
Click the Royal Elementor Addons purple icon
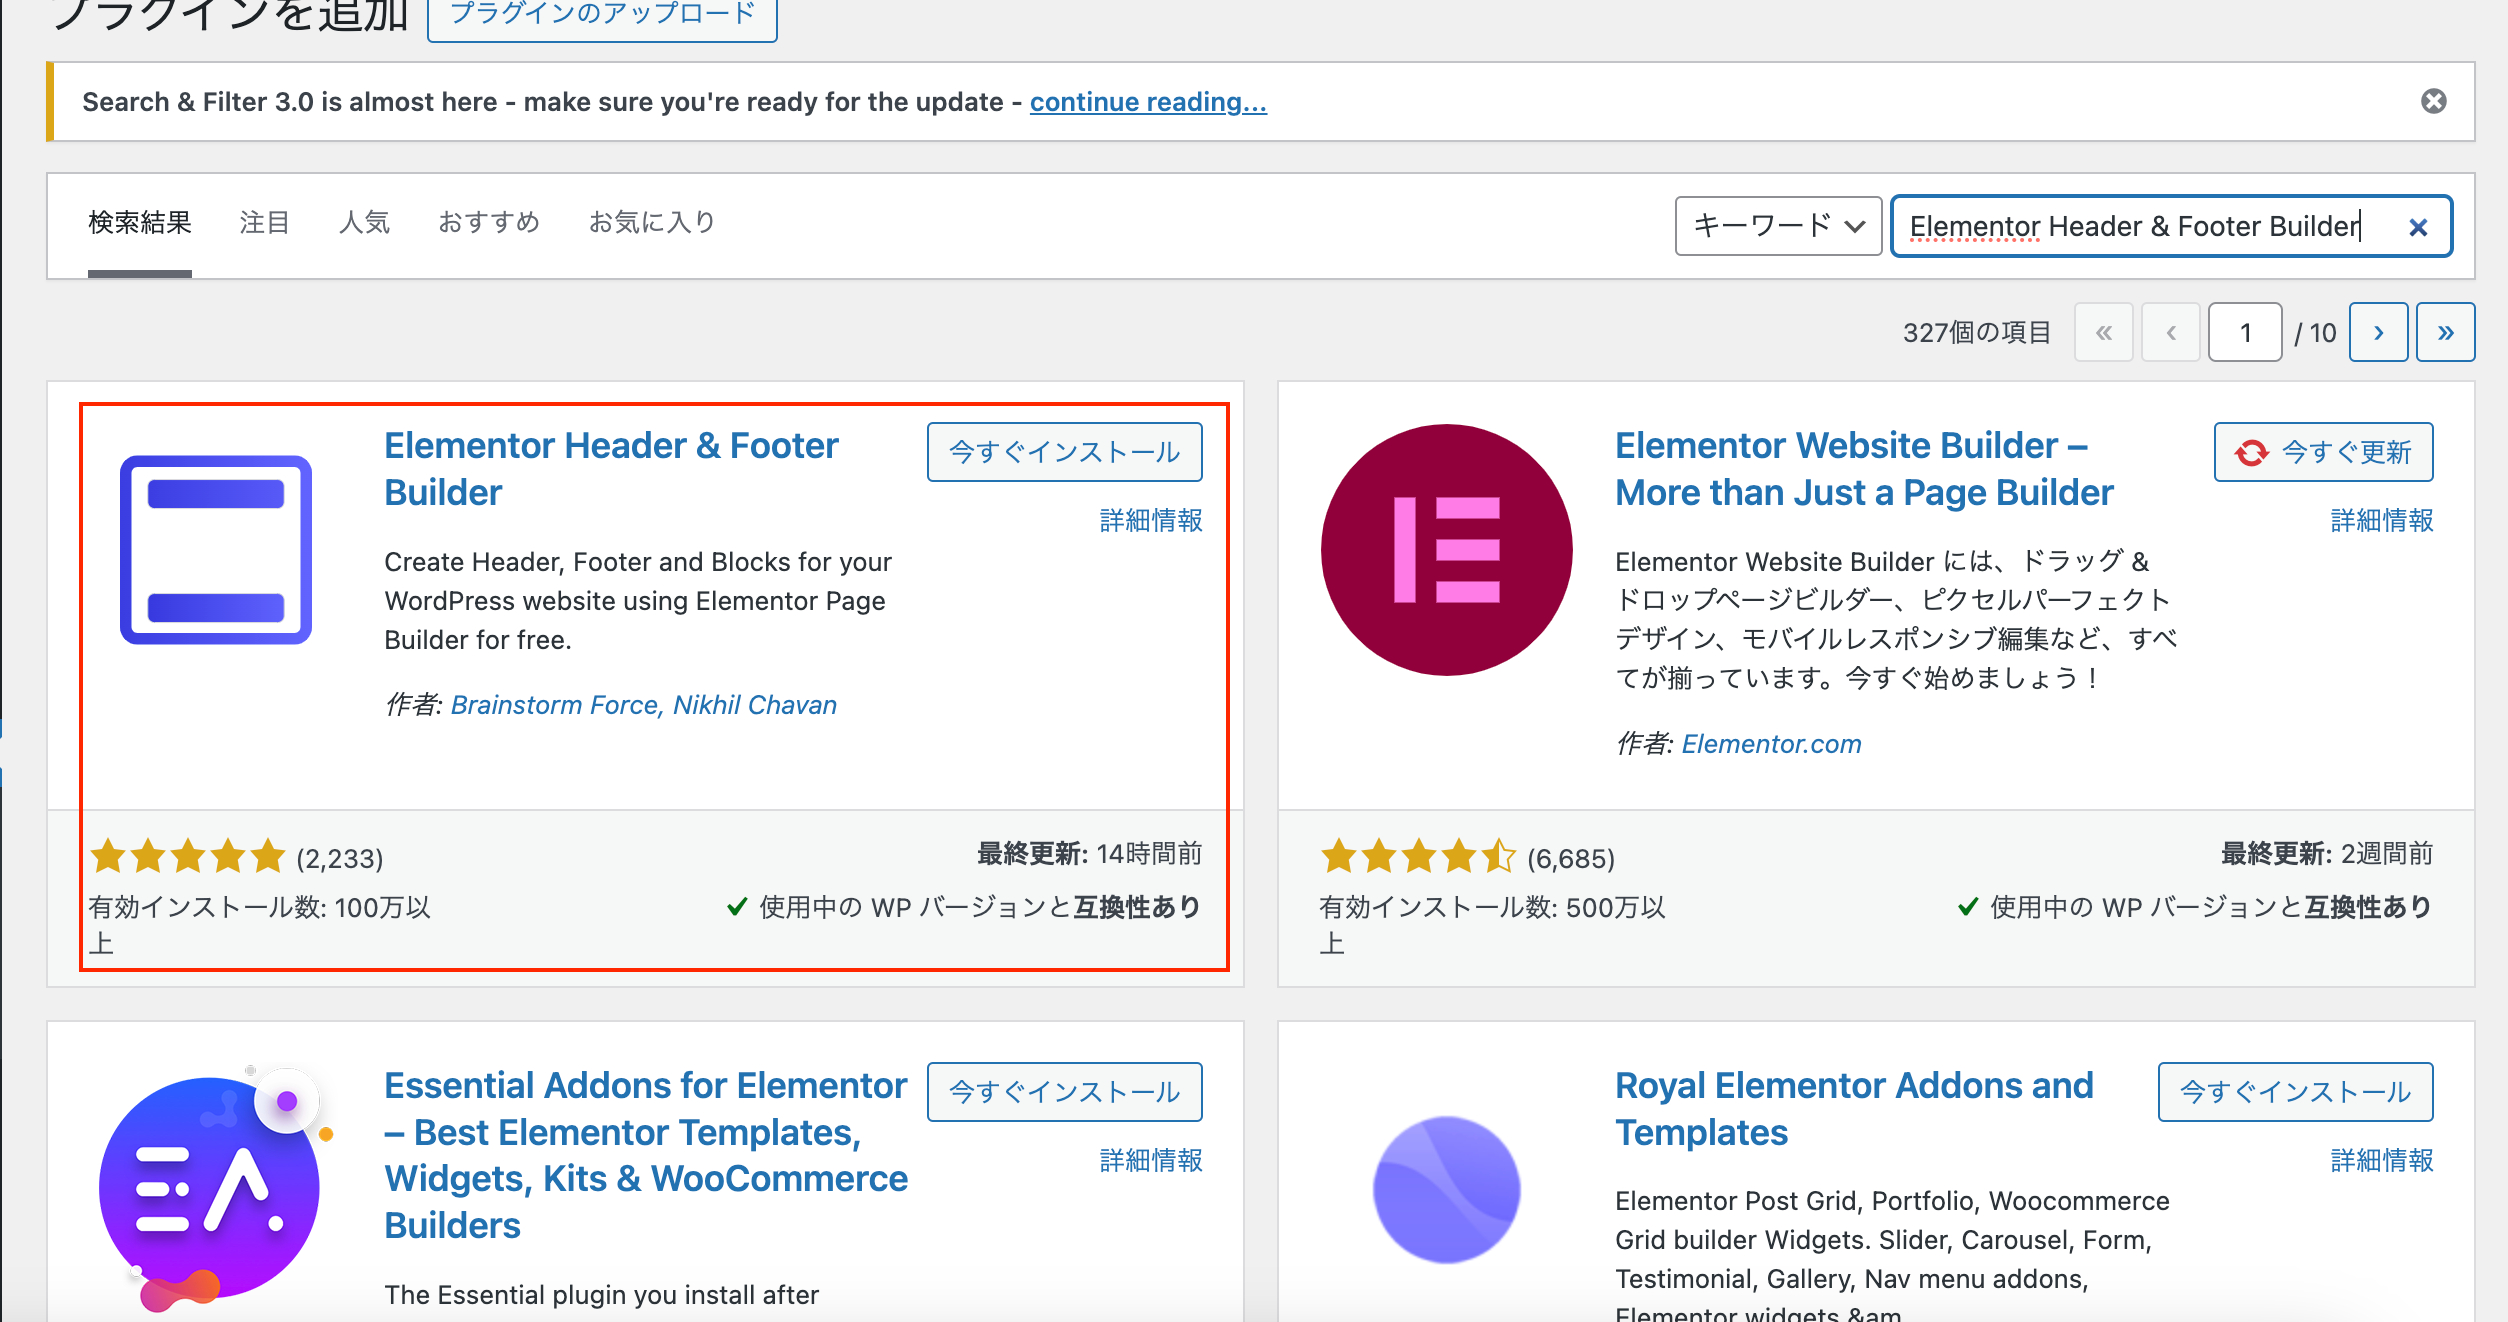coord(1446,1190)
